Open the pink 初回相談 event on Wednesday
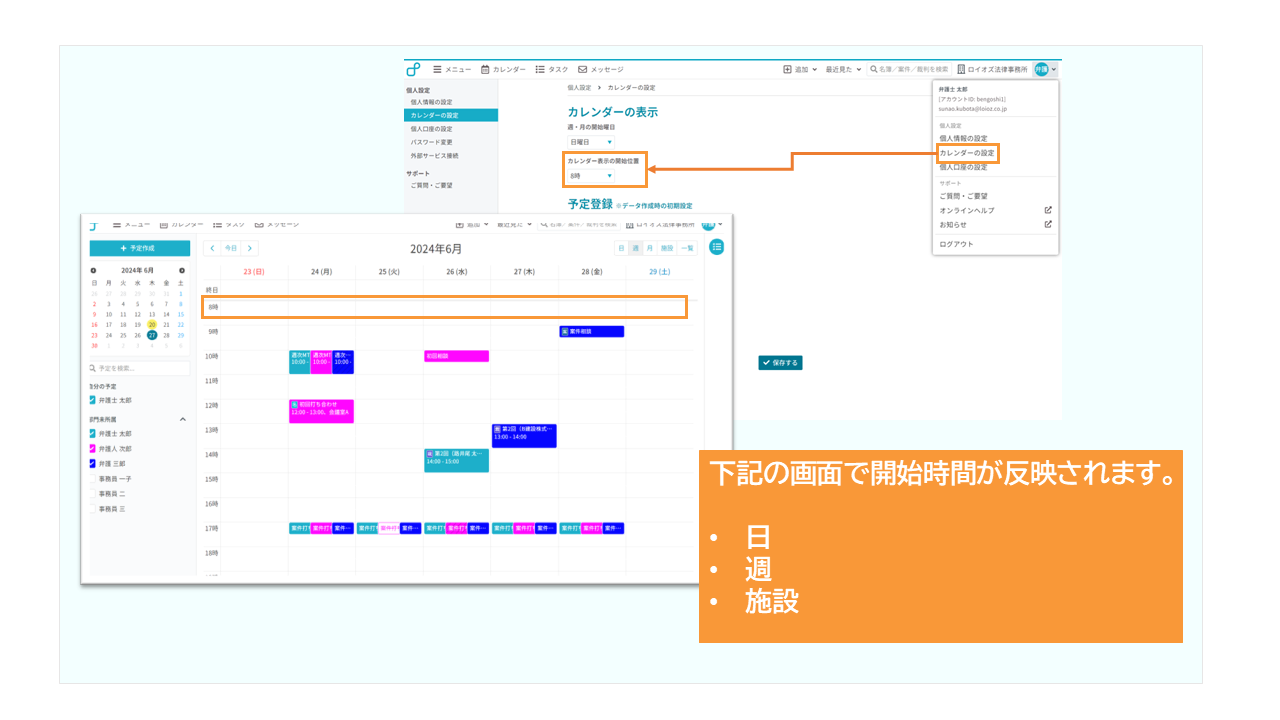The height and width of the screenshot is (720, 1280). (457, 356)
